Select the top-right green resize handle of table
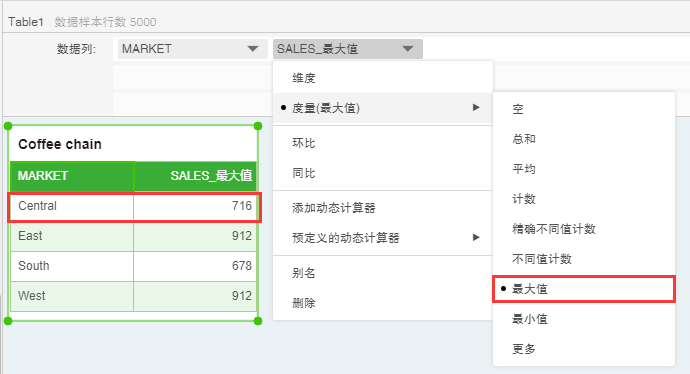 pos(258,126)
